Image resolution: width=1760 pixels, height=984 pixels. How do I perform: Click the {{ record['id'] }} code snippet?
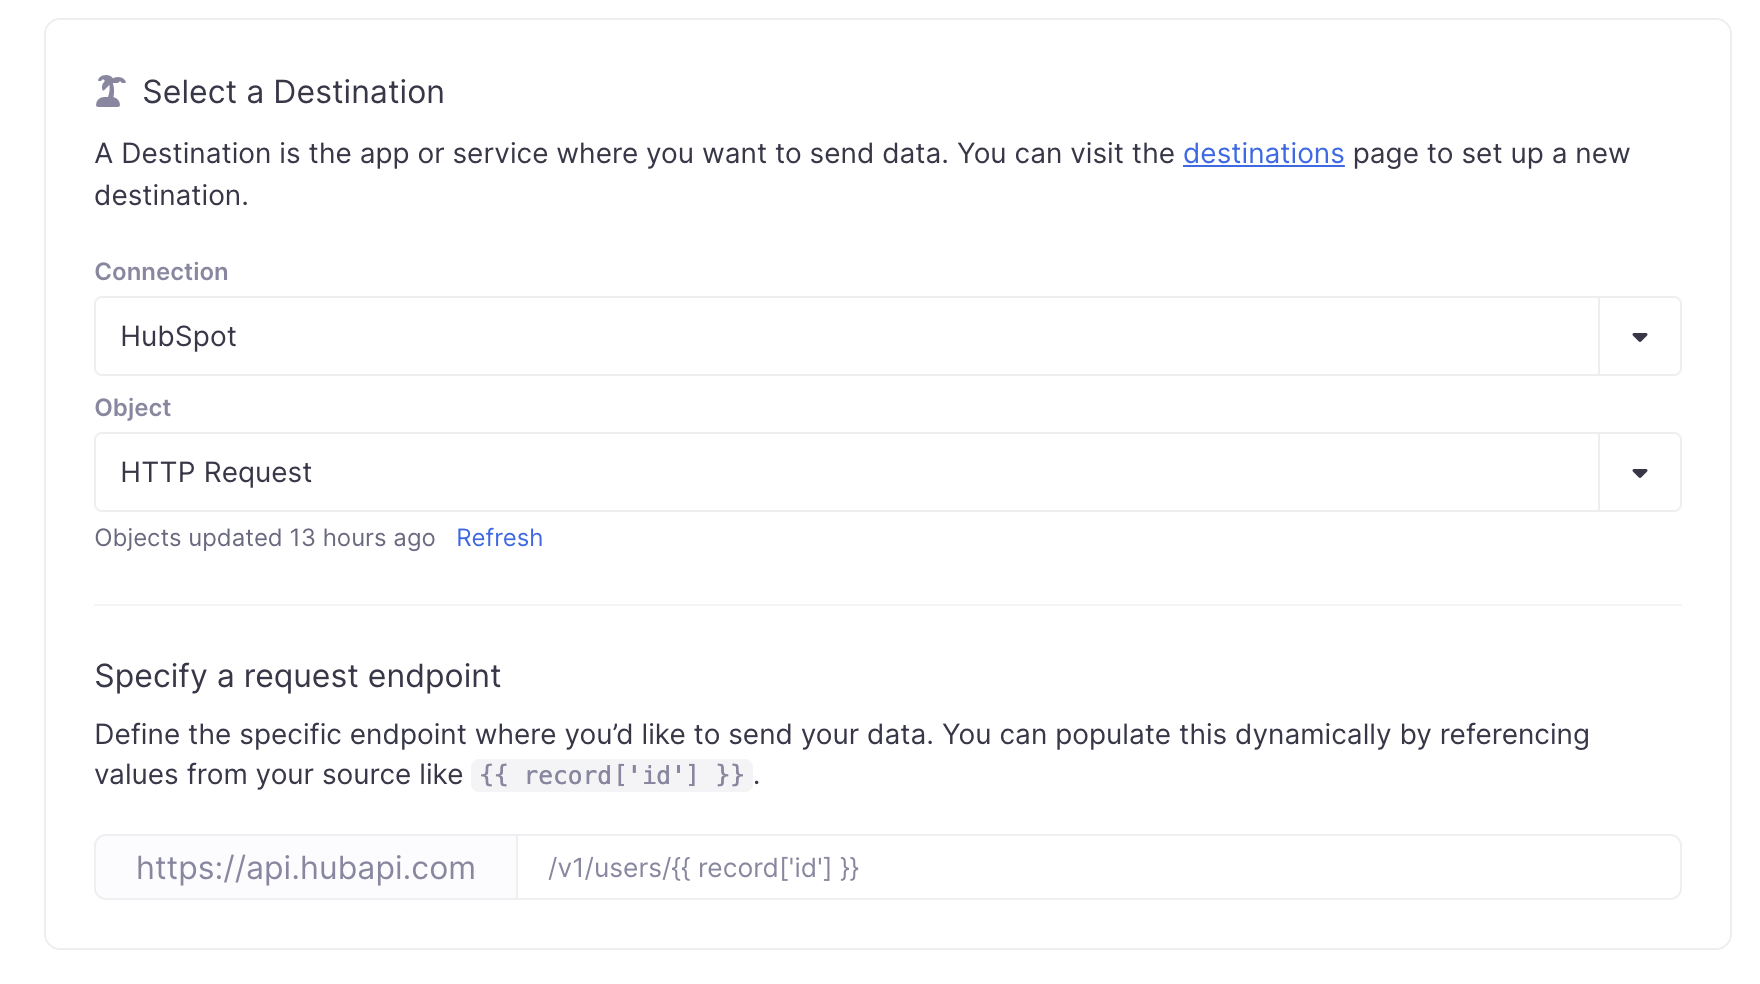coord(611,776)
